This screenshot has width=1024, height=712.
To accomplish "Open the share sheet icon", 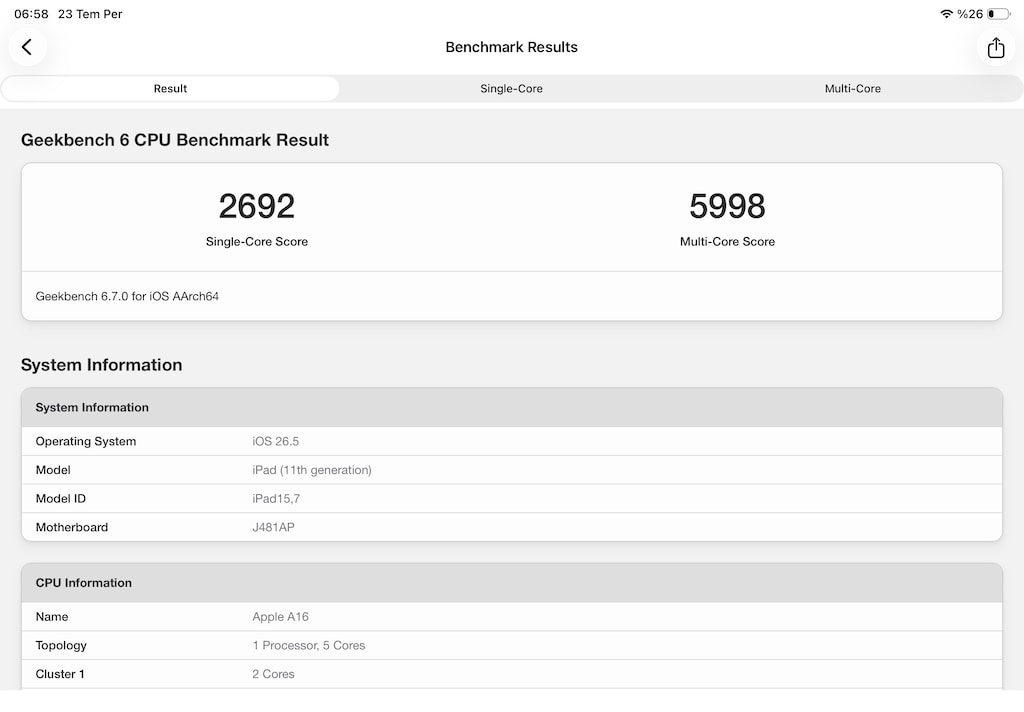I will coord(995,47).
